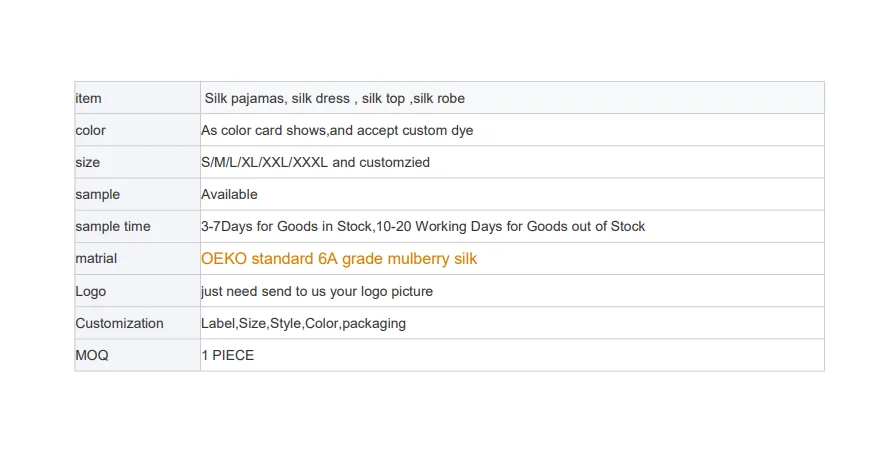Click the 'Available' value cell
The height and width of the screenshot is (460, 894).
coord(229,194)
